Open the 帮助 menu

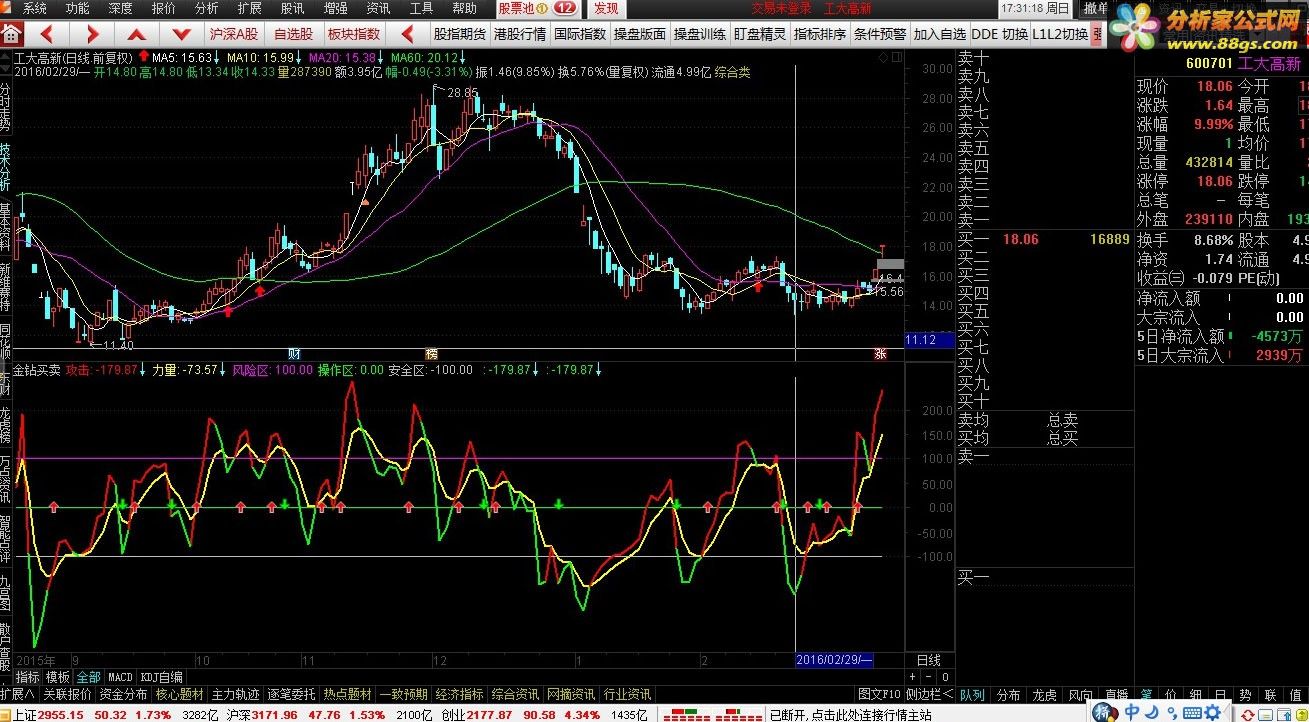point(464,8)
